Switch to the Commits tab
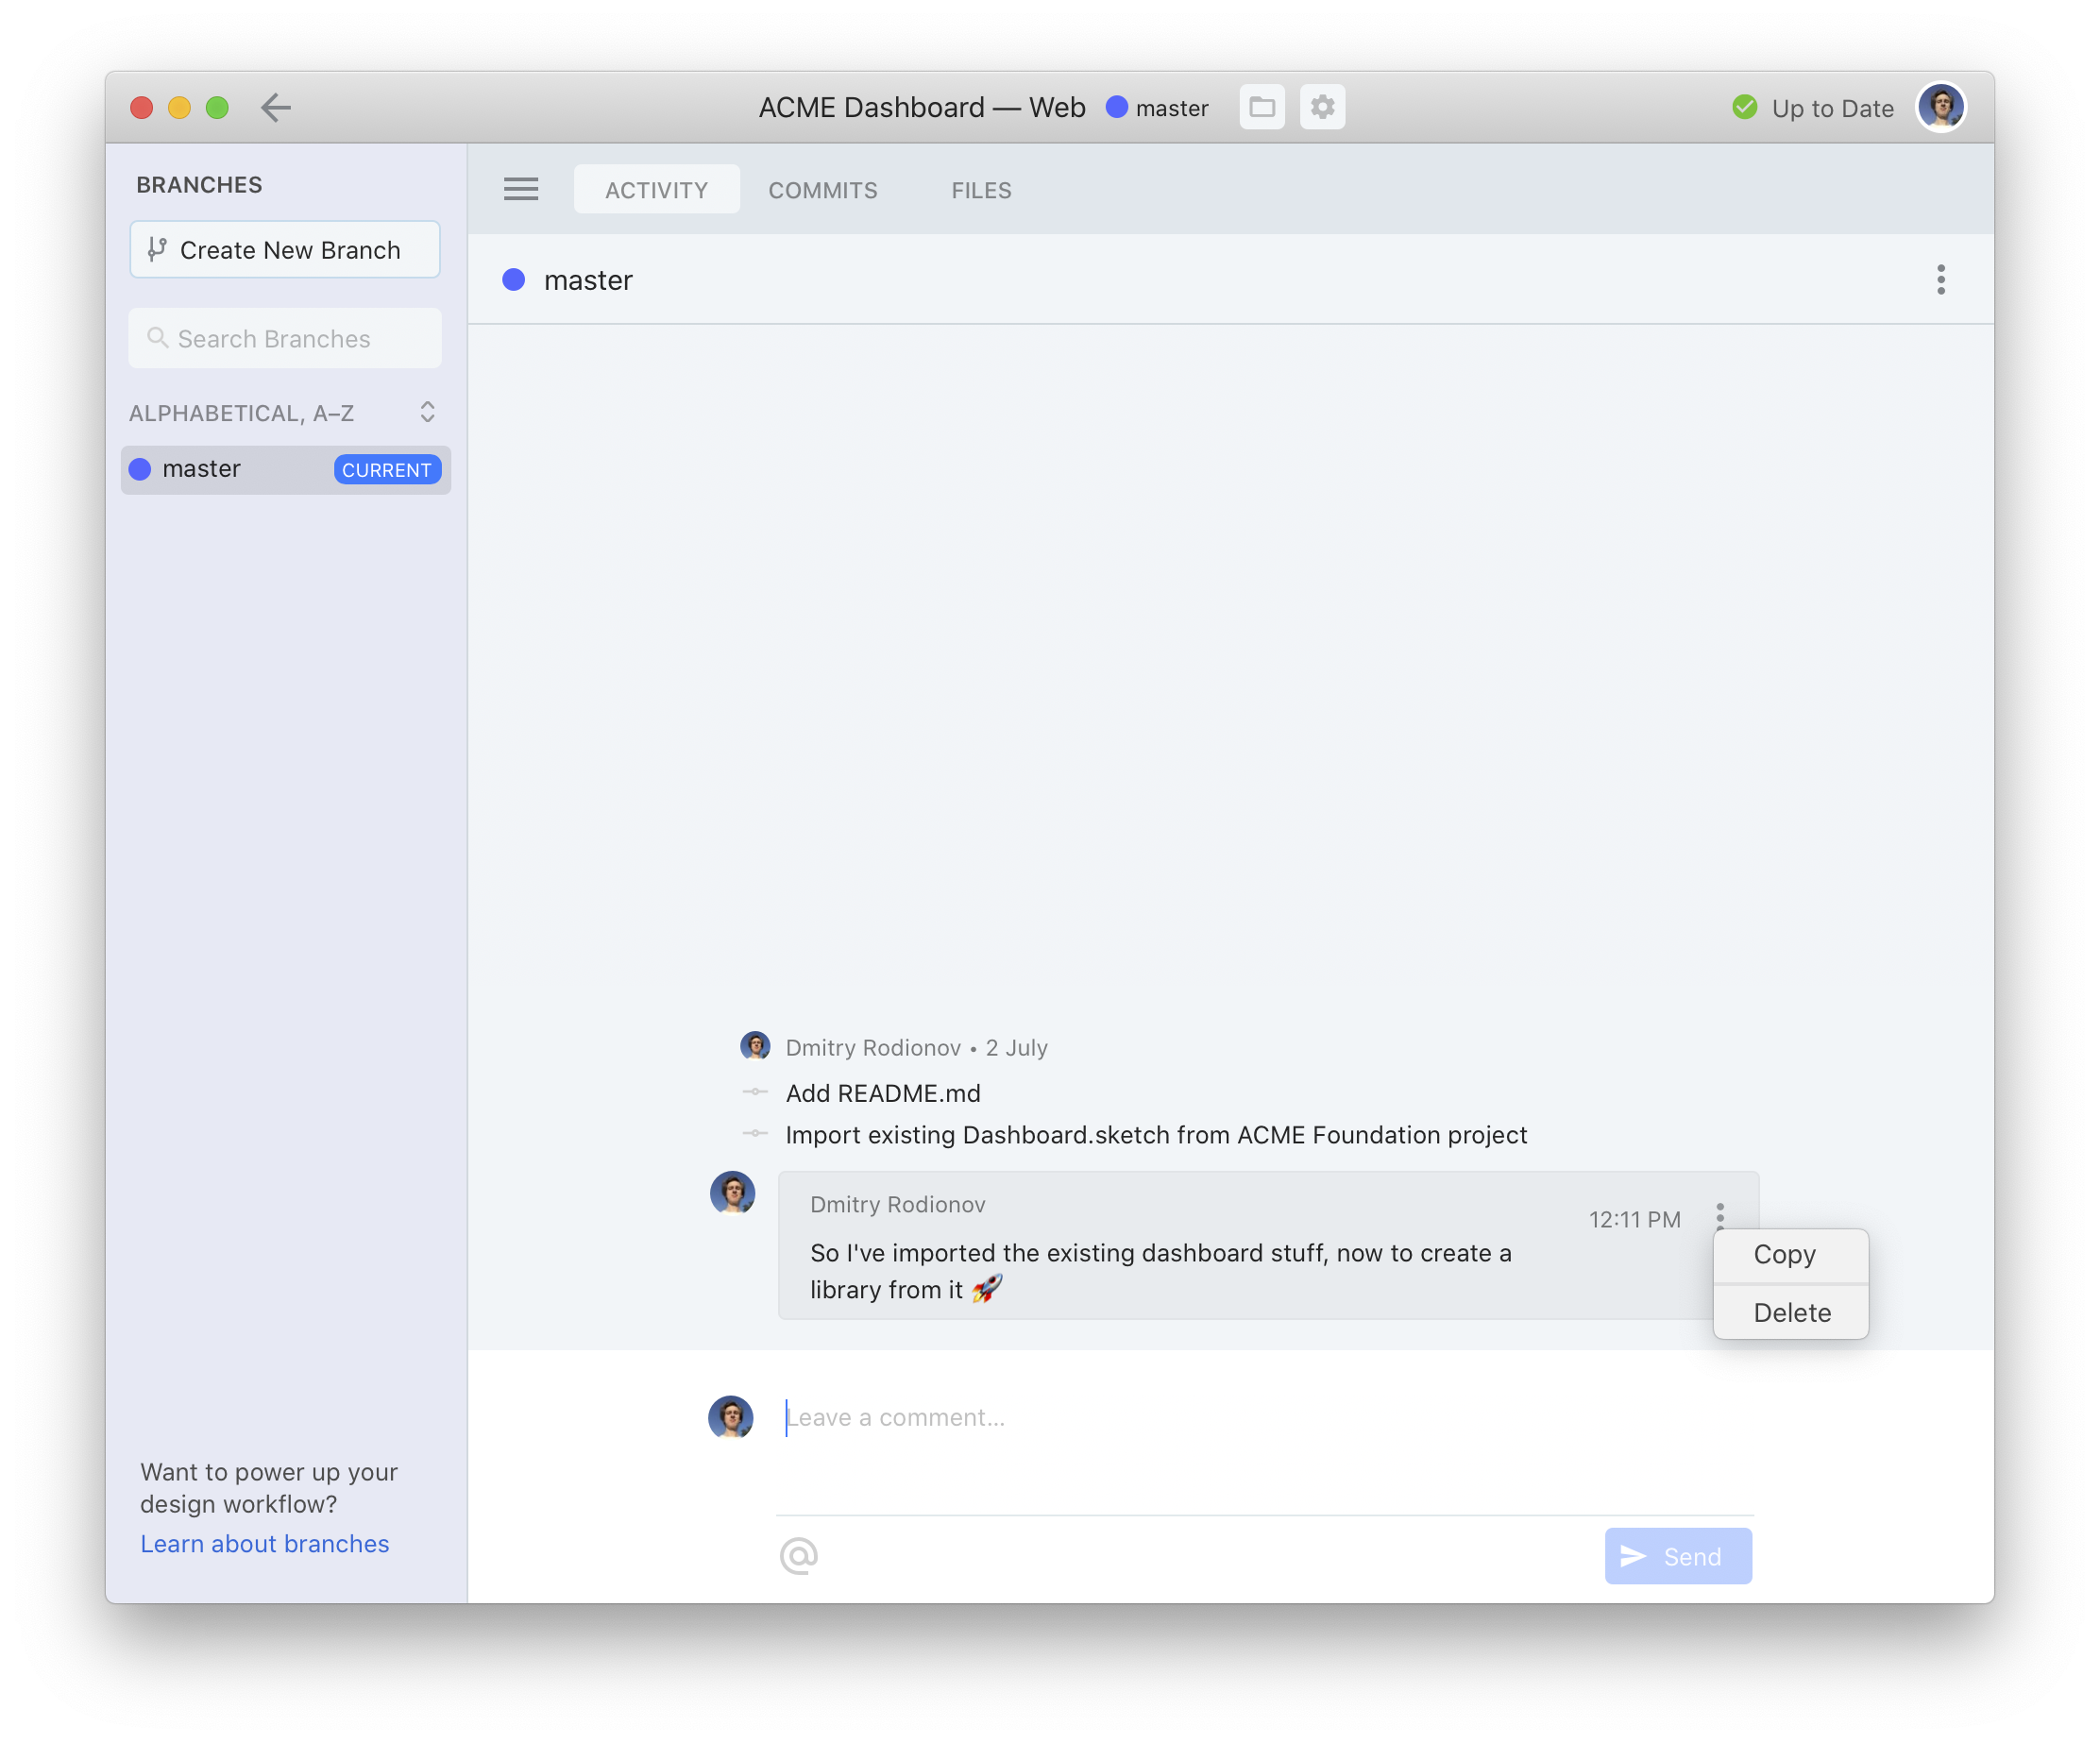The width and height of the screenshot is (2100, 1743). (823, 189)
